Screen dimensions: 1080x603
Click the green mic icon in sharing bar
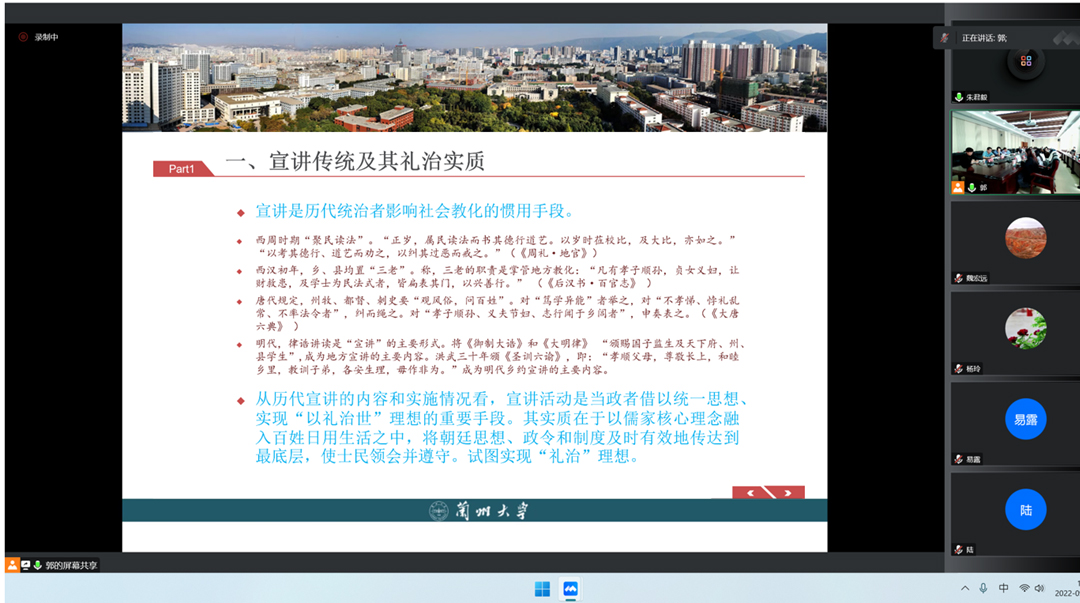(37, 565)
